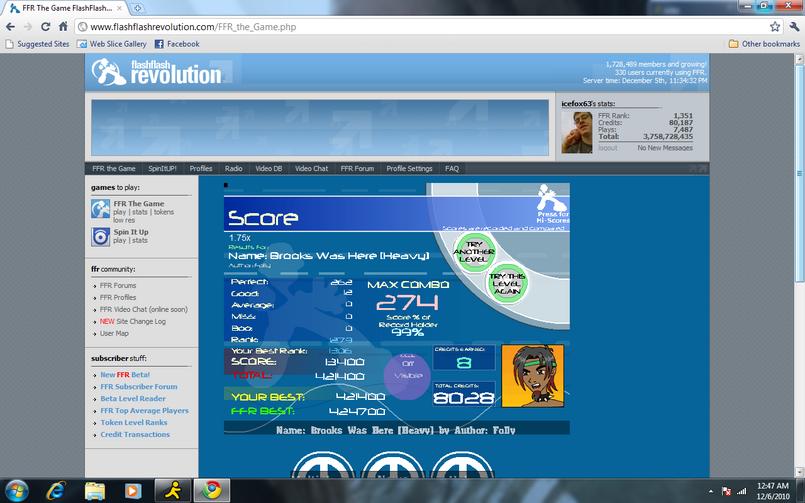Click the address bar URL
The image size is (805, 503).
pyautogui.click(x=193, y=27)
